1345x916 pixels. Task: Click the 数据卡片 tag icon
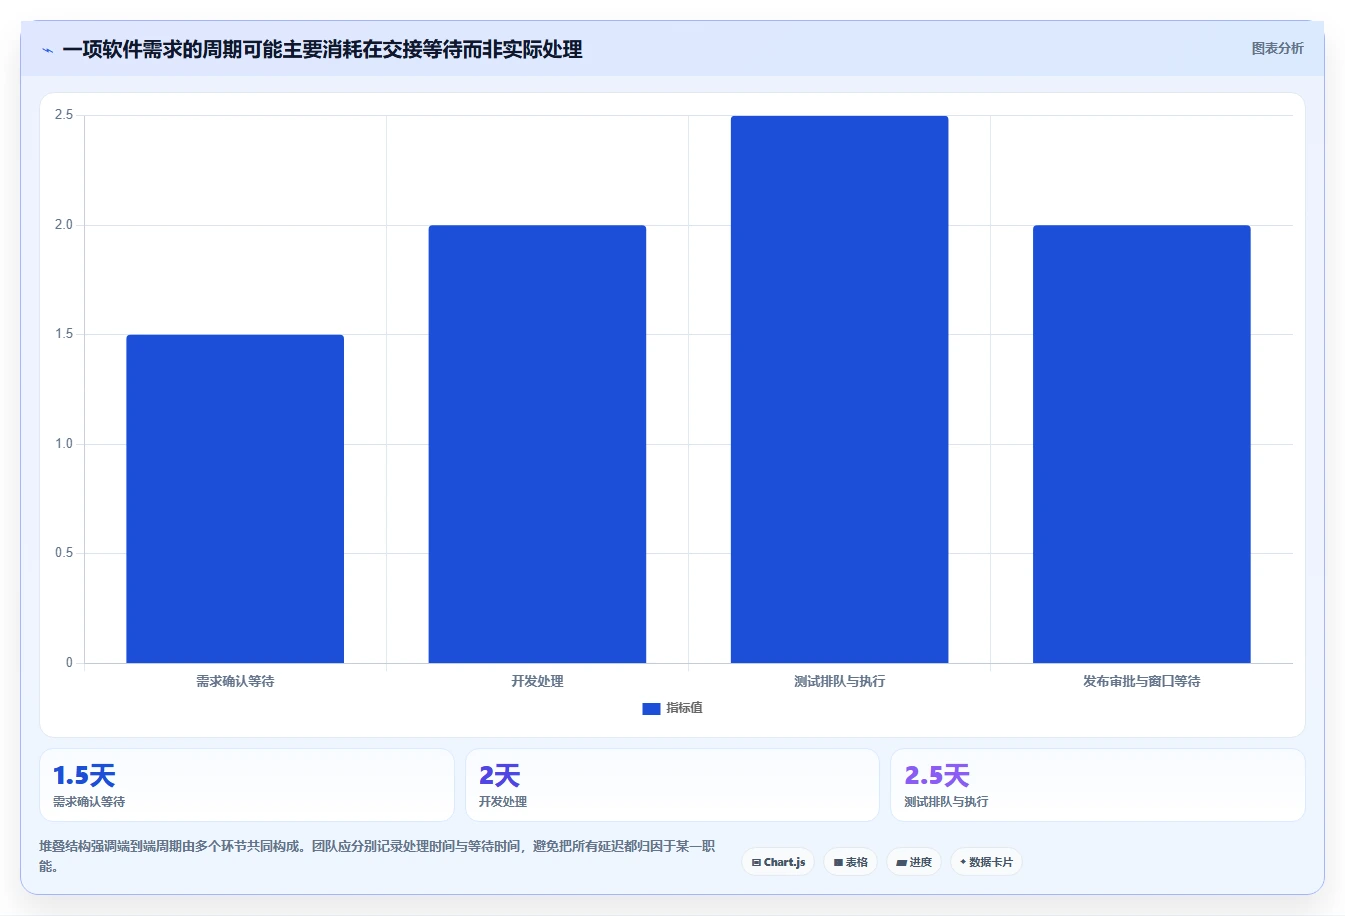coord(963,862)
